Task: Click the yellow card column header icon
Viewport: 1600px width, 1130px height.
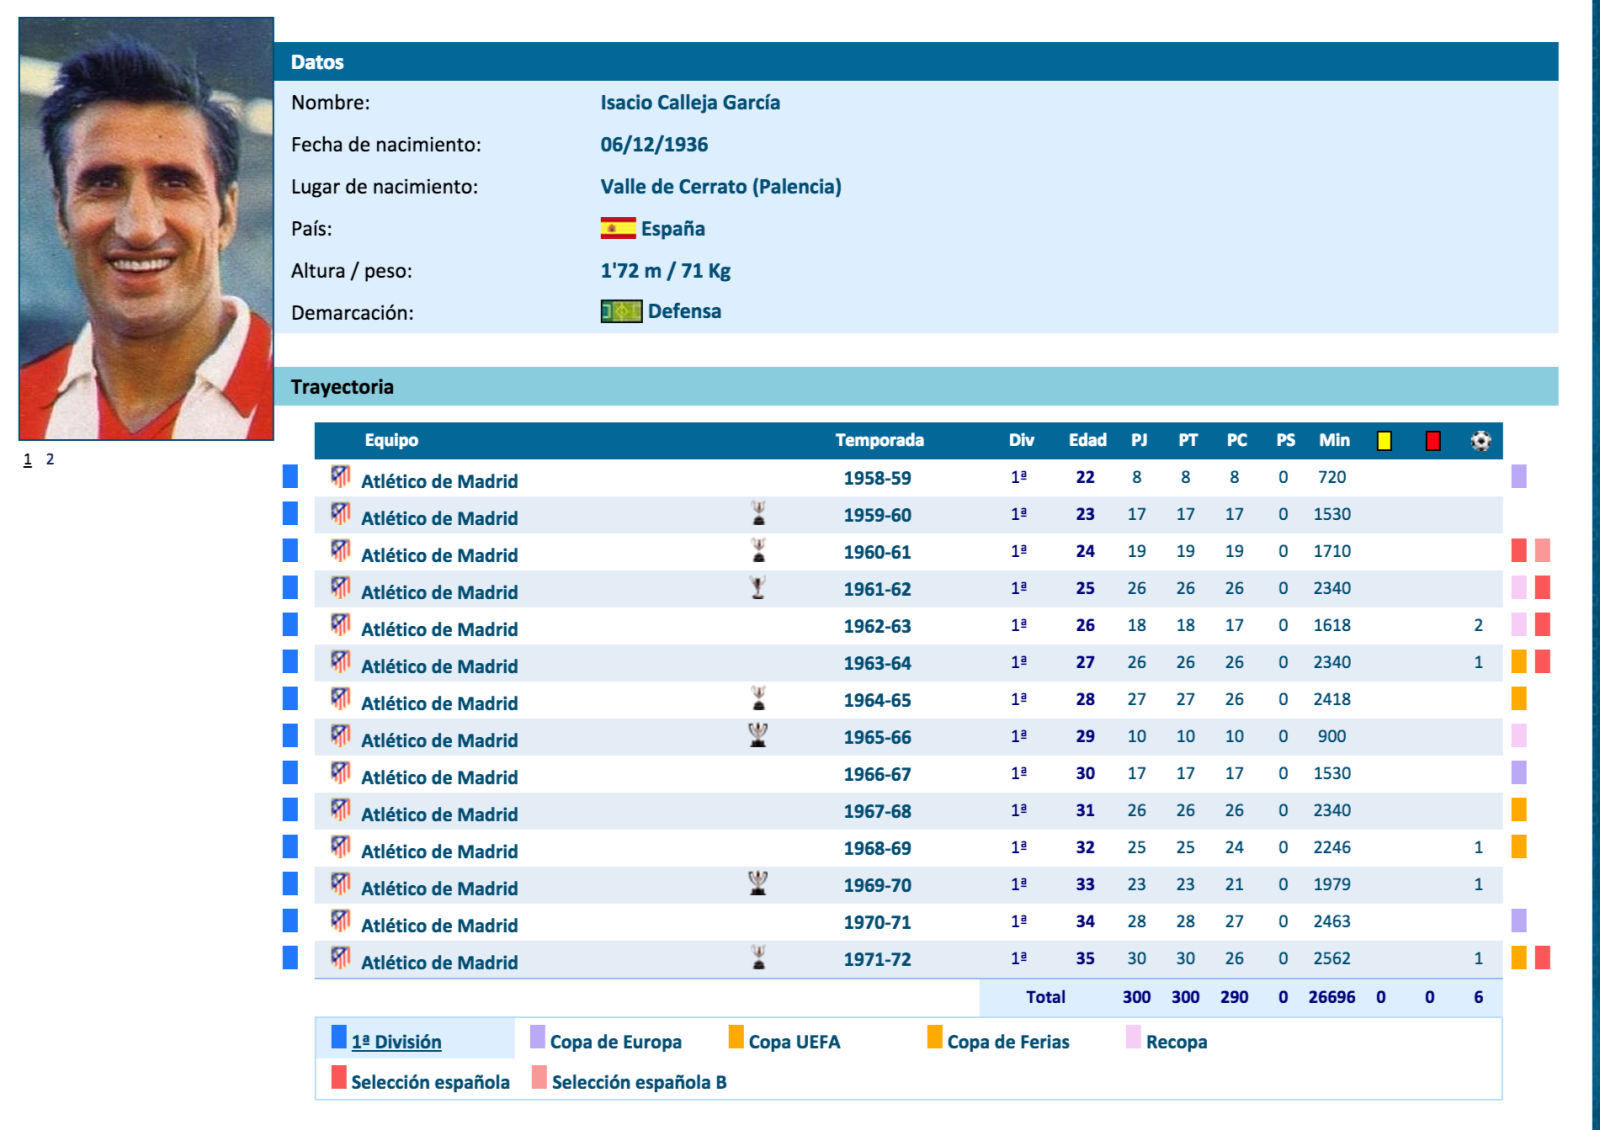Action: coord(1384,440)
